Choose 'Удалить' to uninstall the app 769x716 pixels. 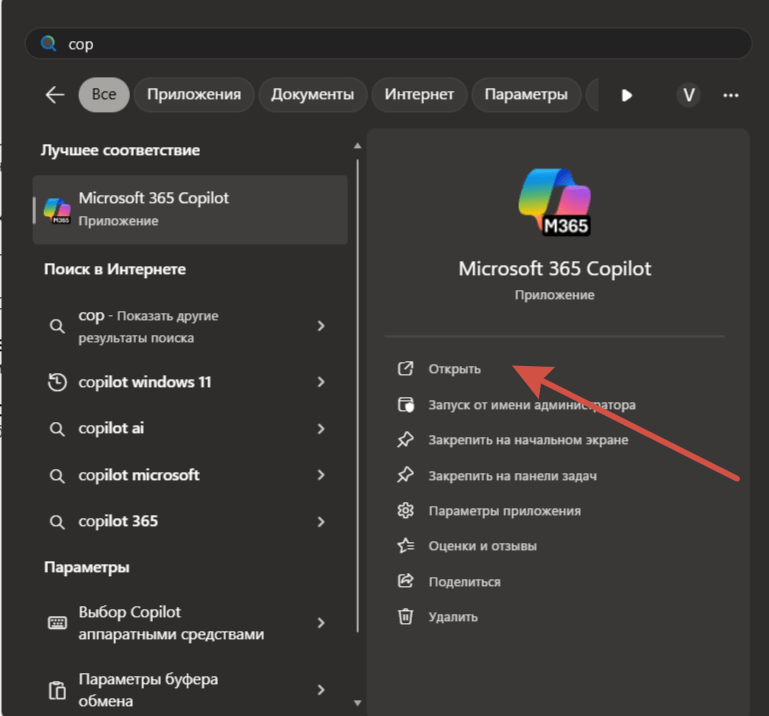(453, 617)
